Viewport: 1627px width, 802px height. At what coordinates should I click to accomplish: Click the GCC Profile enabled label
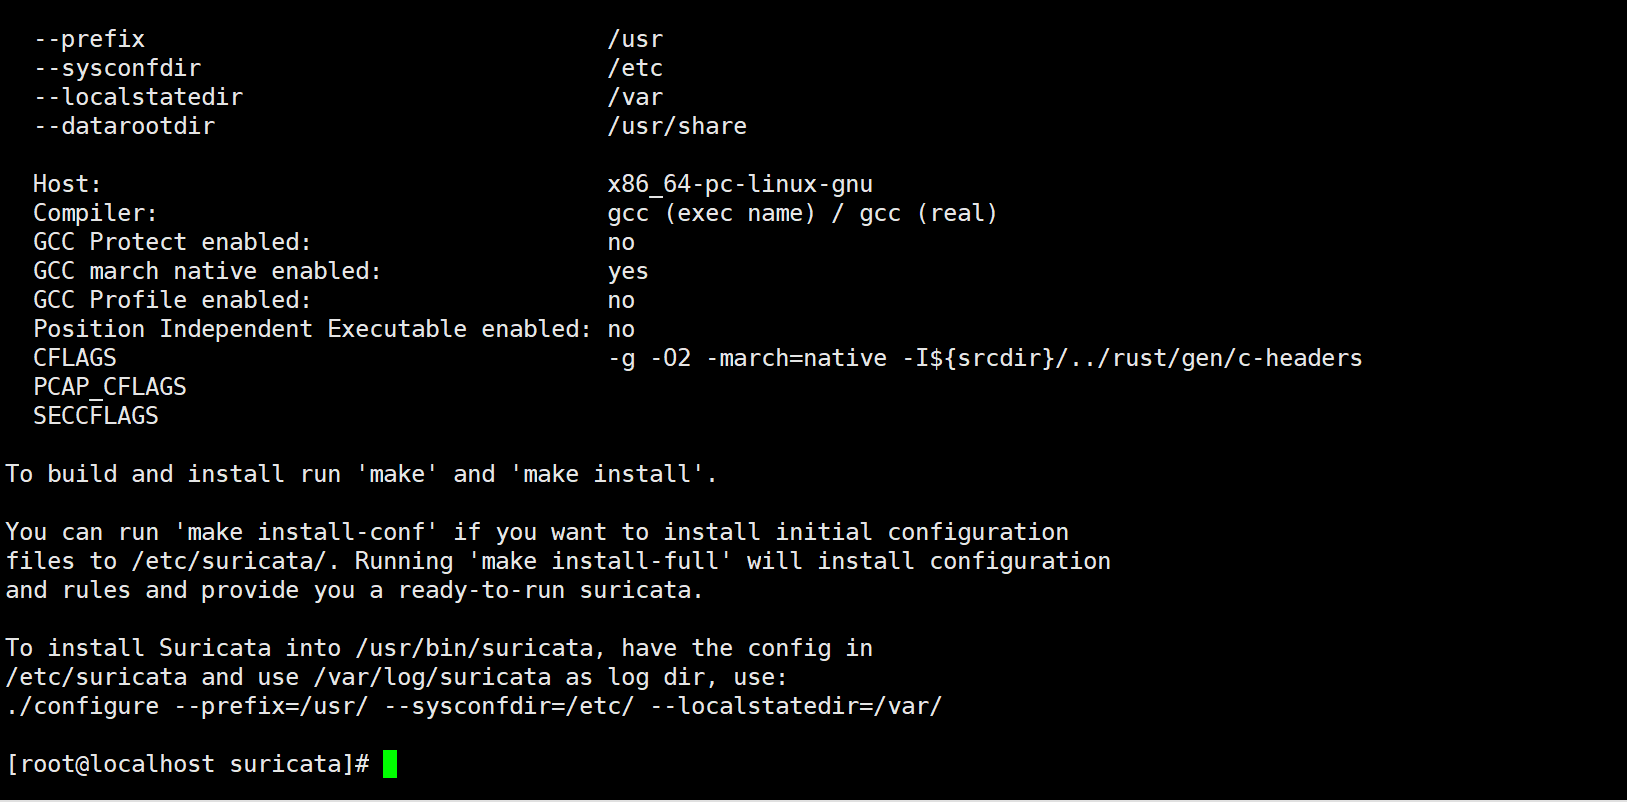coord(172,300)
